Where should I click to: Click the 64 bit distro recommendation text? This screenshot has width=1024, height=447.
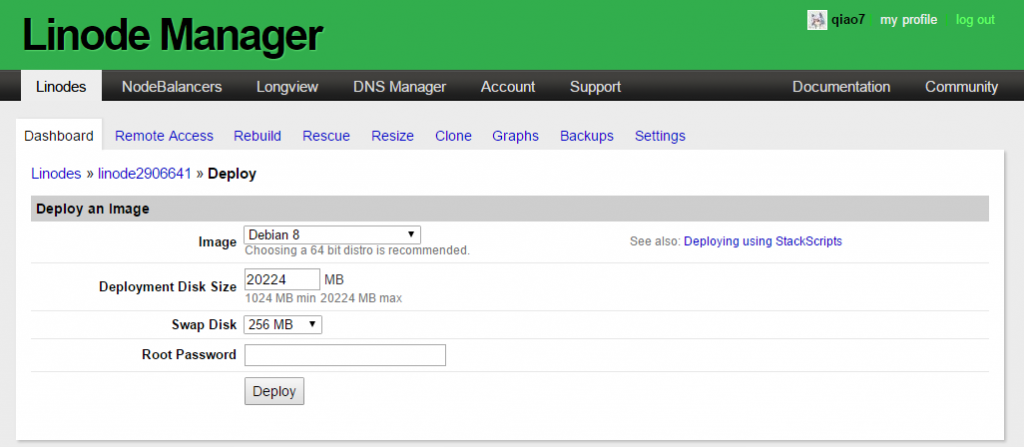pyautogui.click(x=357, y=250)
